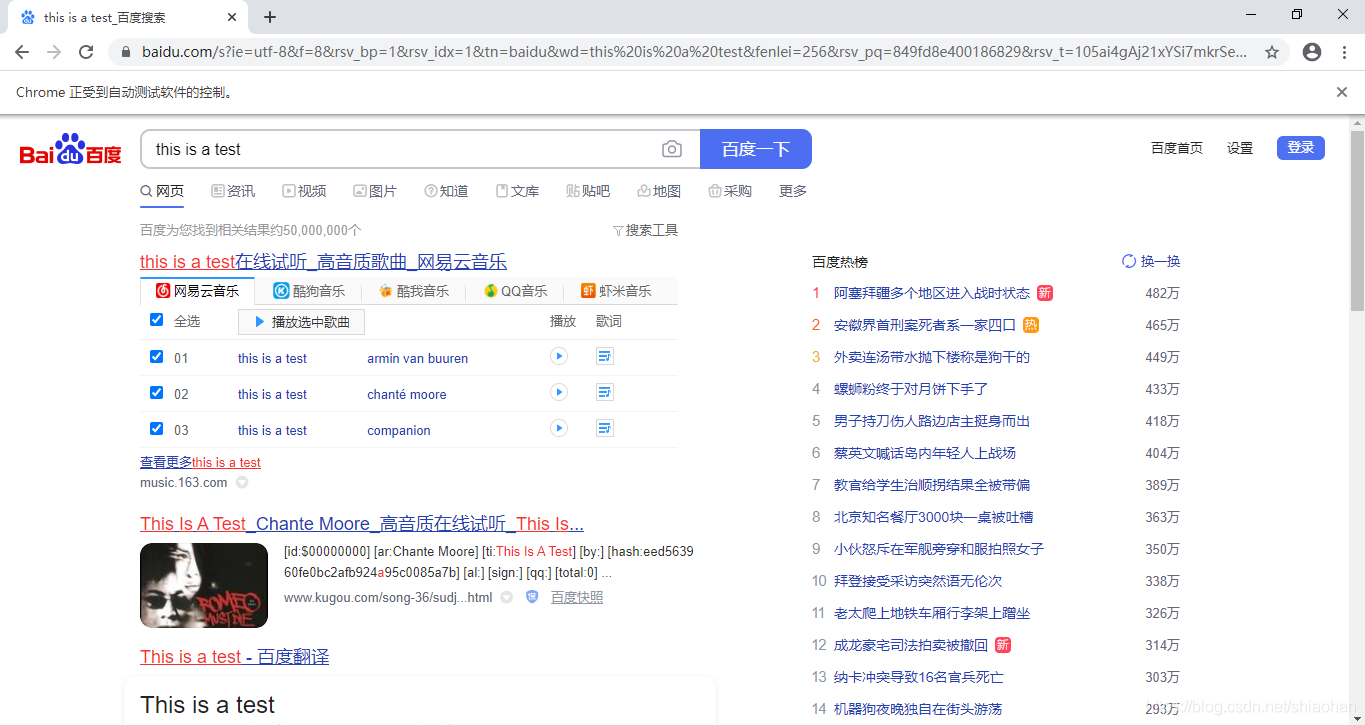Click the 播放选中歌曲 button
This screenshot has height=725, width=1365.
[301, 322]
